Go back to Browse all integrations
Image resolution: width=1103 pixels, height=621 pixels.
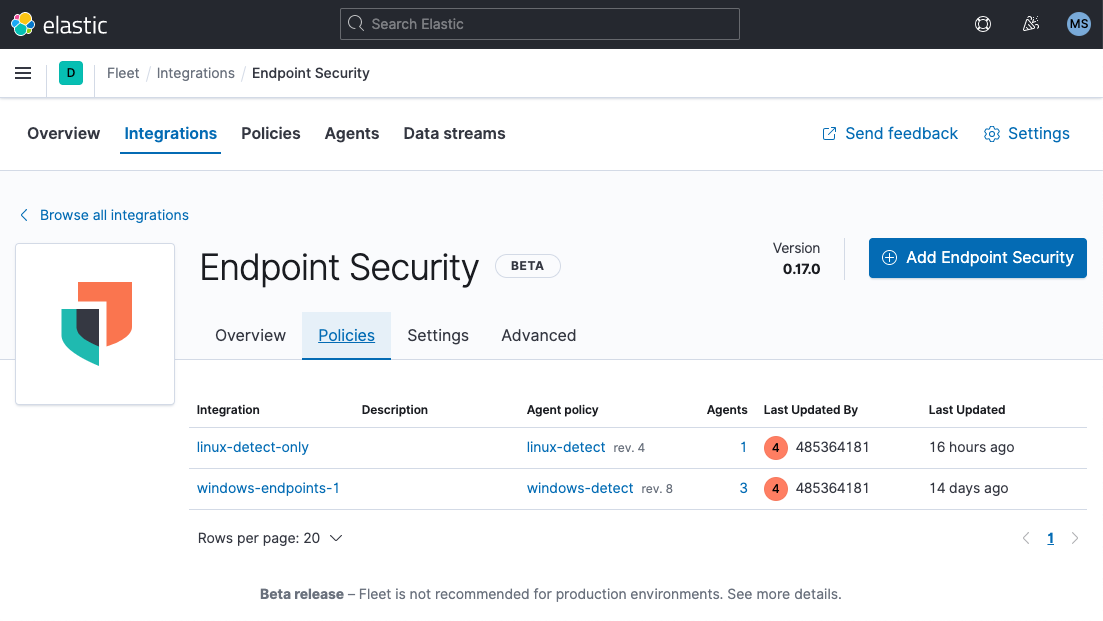click(x=104, y=215)
